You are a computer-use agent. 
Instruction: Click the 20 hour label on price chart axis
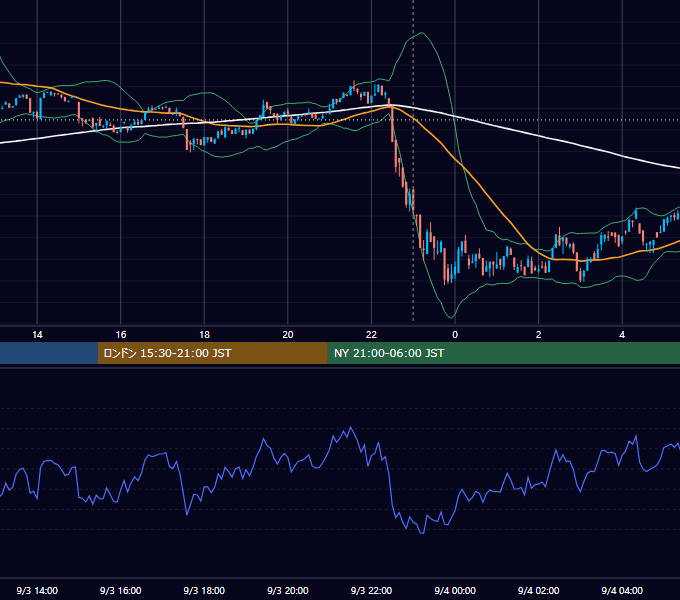click(288, 335)
